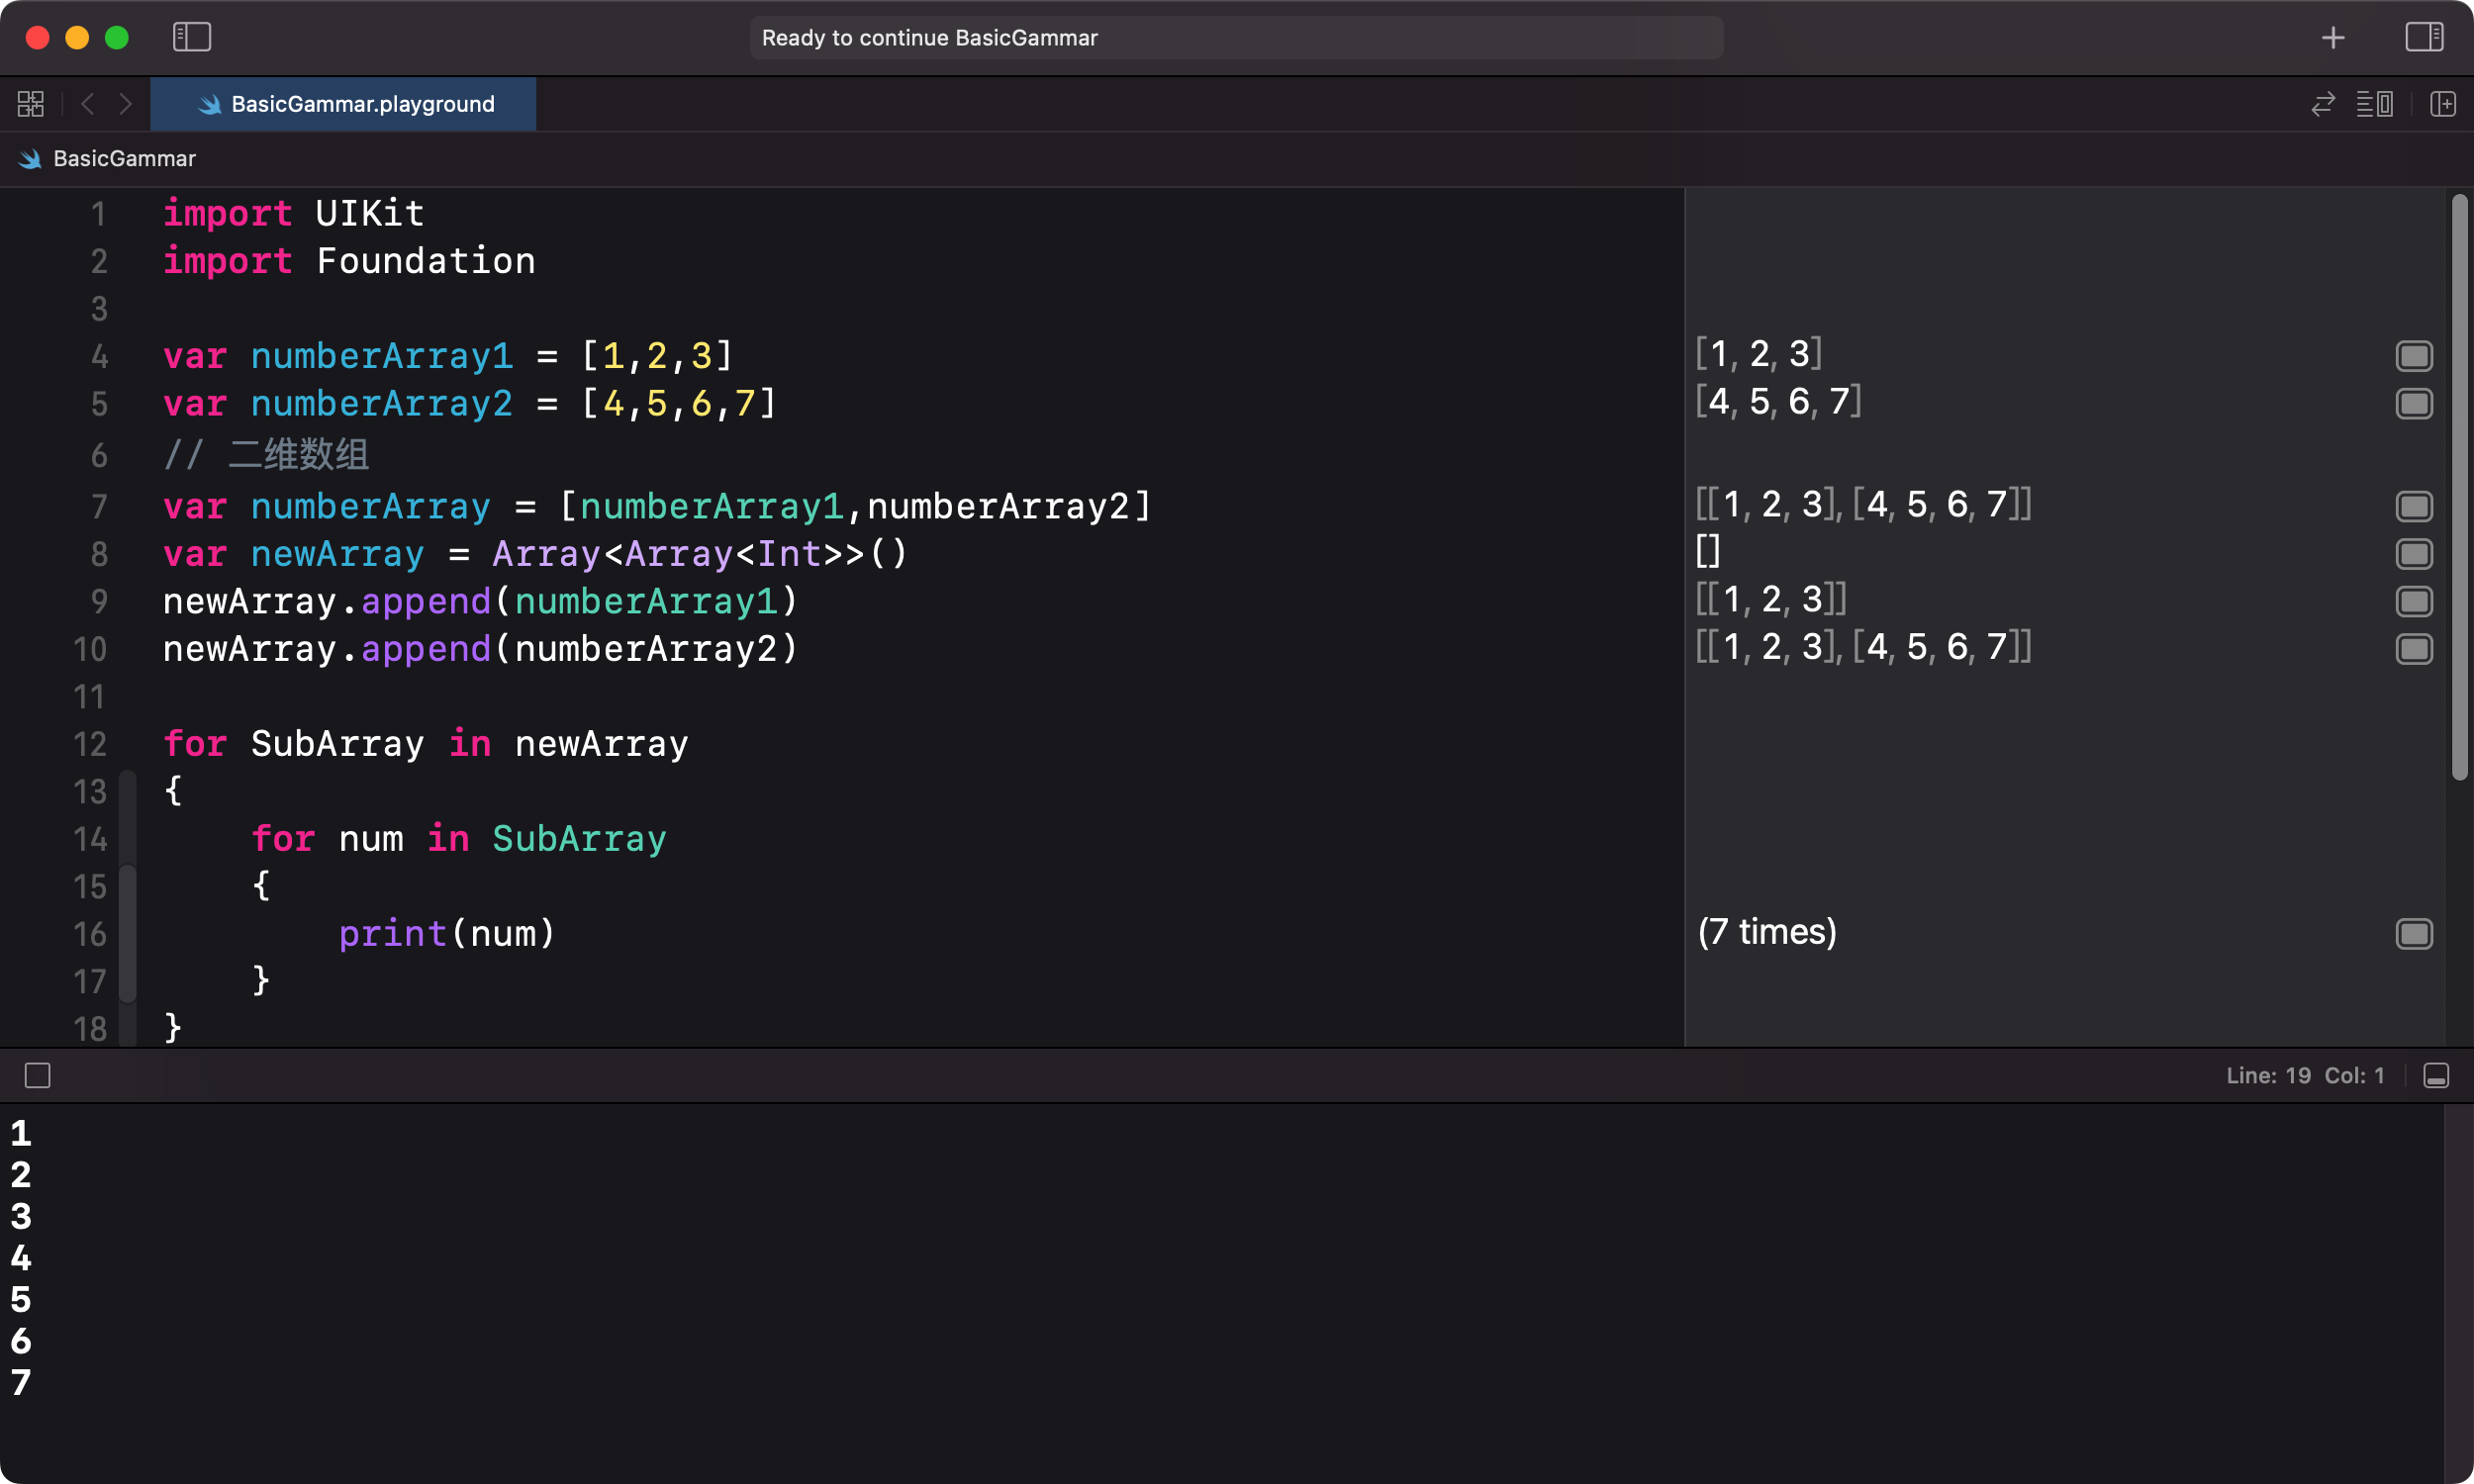The width and height of the screenshot is (2474, 1484).
Task: Show result view for empty [] result
Action: coord(2414,553)
